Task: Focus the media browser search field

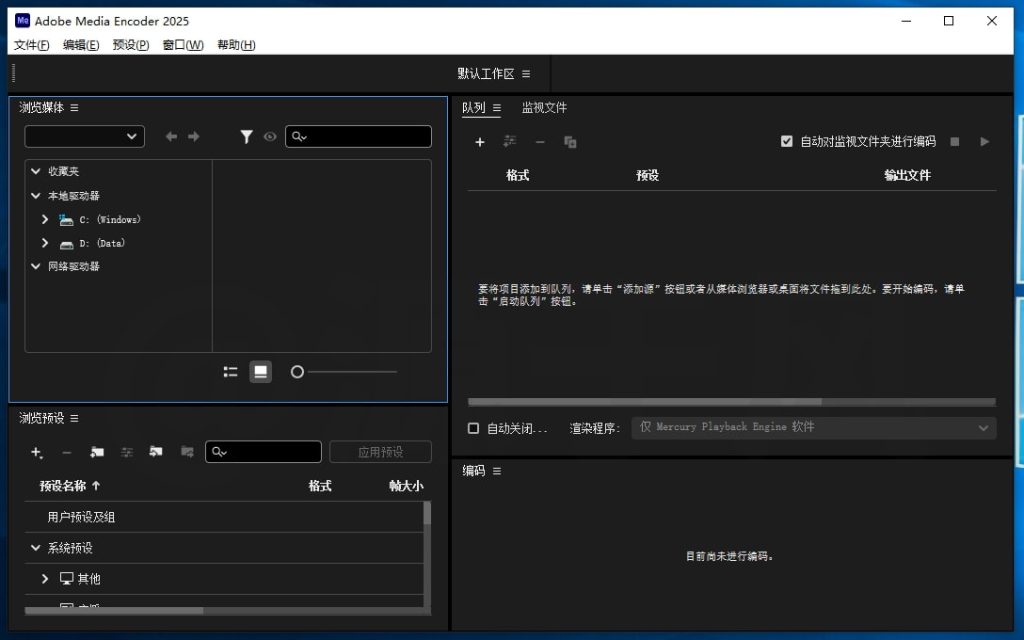Action: pyautogui.click(x=359, y=136)
